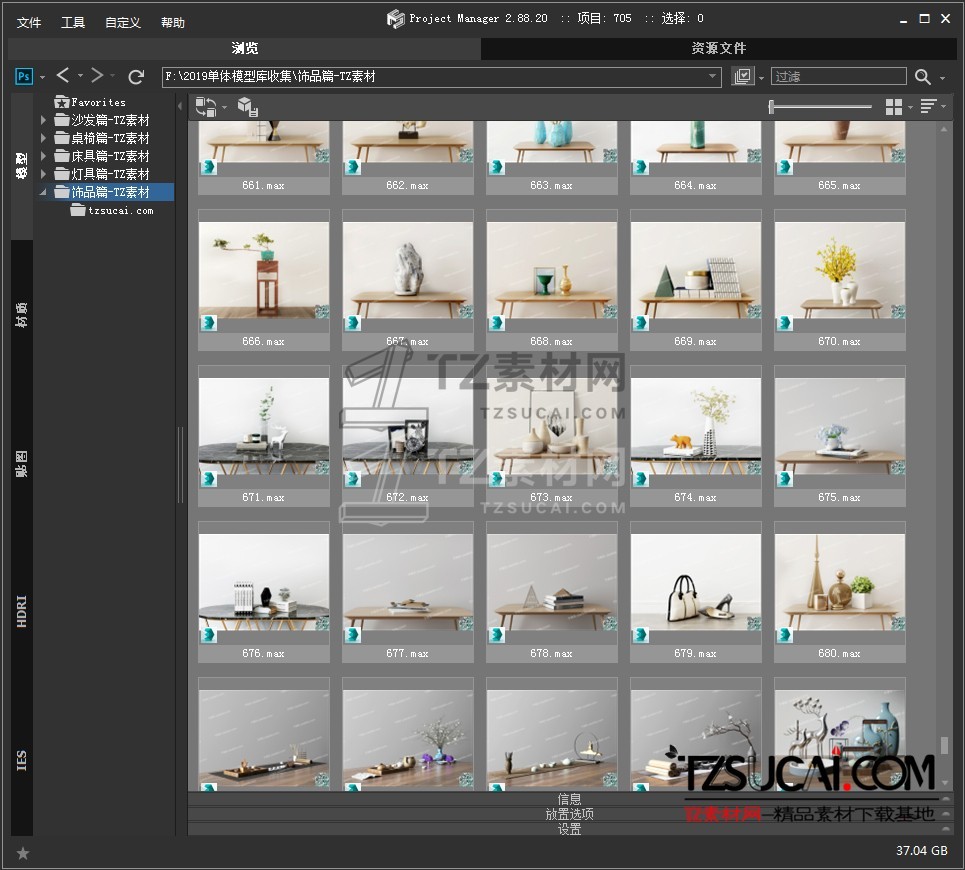This screenshot has width=965, height=870.
Task: Select the Favorites tree item
Action: pyautogui.click(x=98, y=102)
